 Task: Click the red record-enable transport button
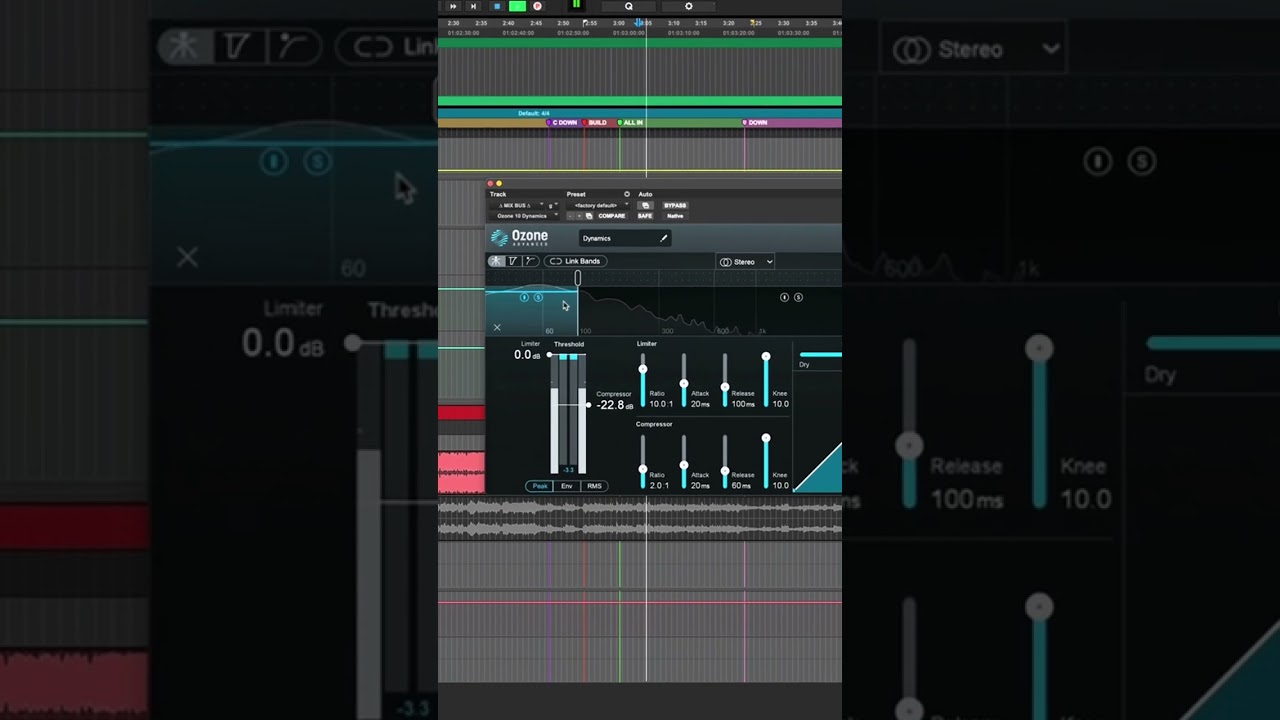537,6
